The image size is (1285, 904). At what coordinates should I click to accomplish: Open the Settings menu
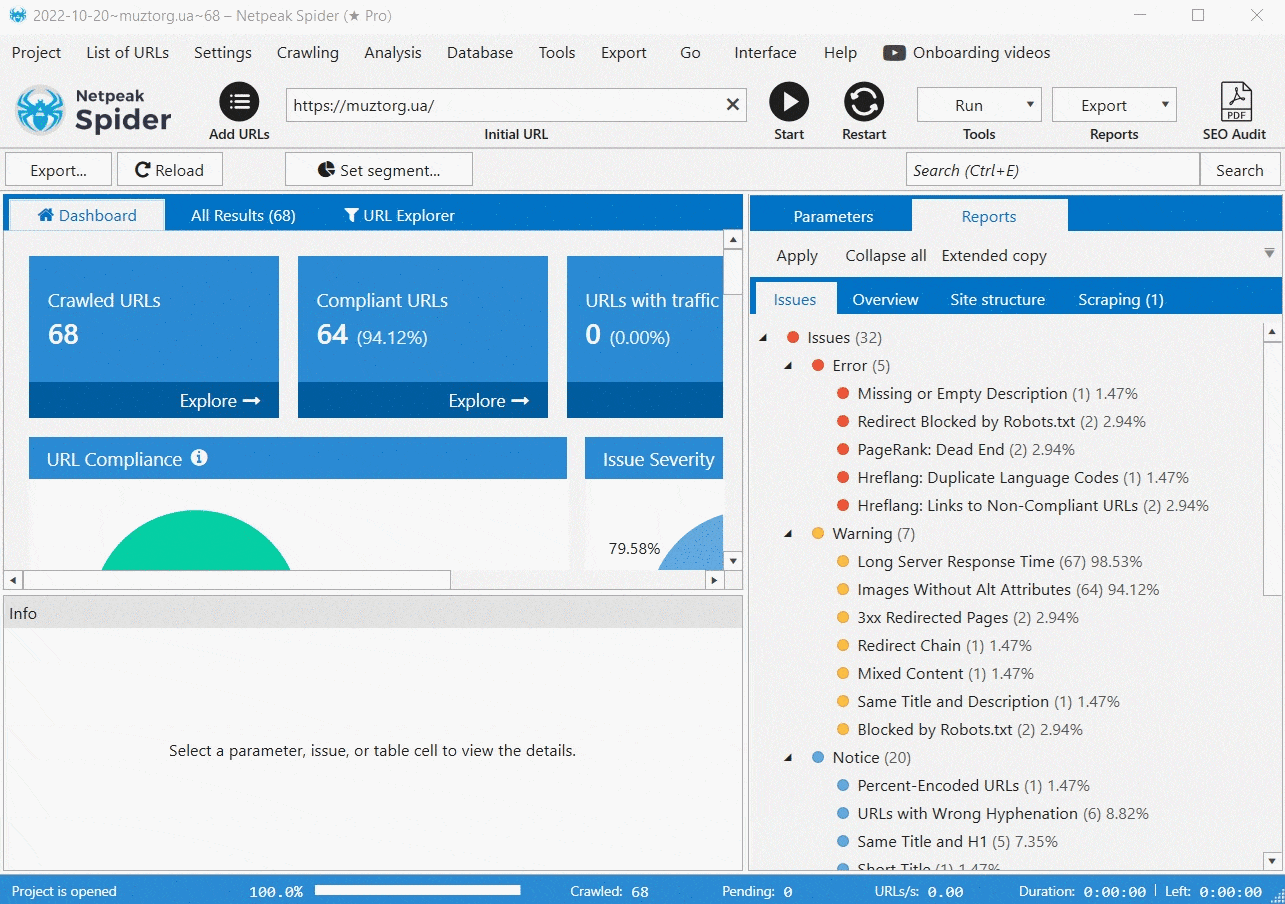[x=223, y=53]
